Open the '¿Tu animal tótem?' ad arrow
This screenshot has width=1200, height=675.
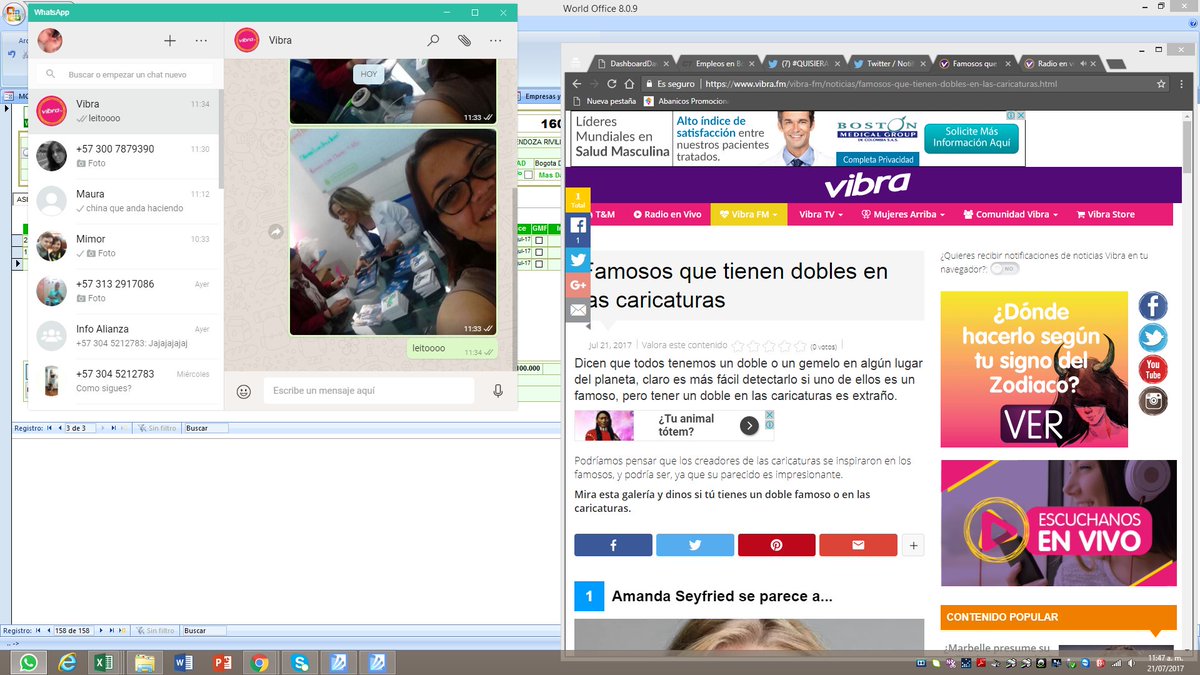pyautogui.click(x=749, y=426)
